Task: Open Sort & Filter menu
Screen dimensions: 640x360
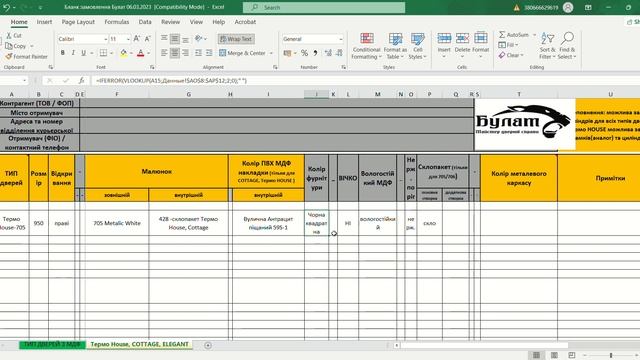Action: coord(547,46)
